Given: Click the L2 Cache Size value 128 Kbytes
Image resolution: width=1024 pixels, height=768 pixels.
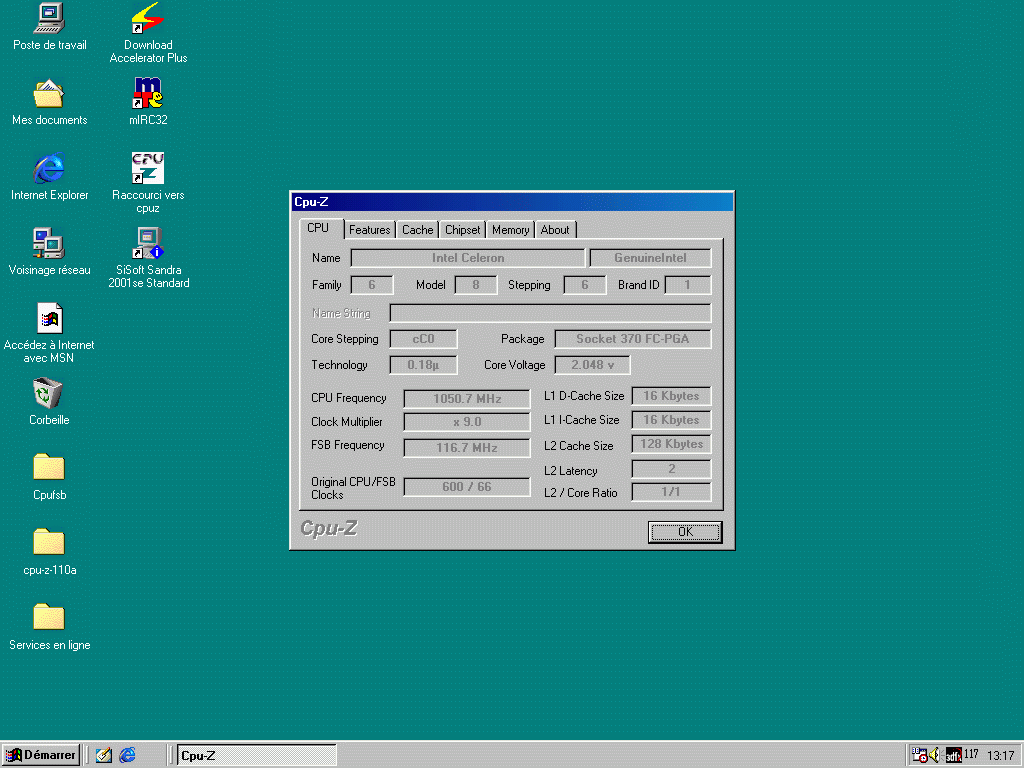Looking at the screenshot, I should click(x=671, y=444).
